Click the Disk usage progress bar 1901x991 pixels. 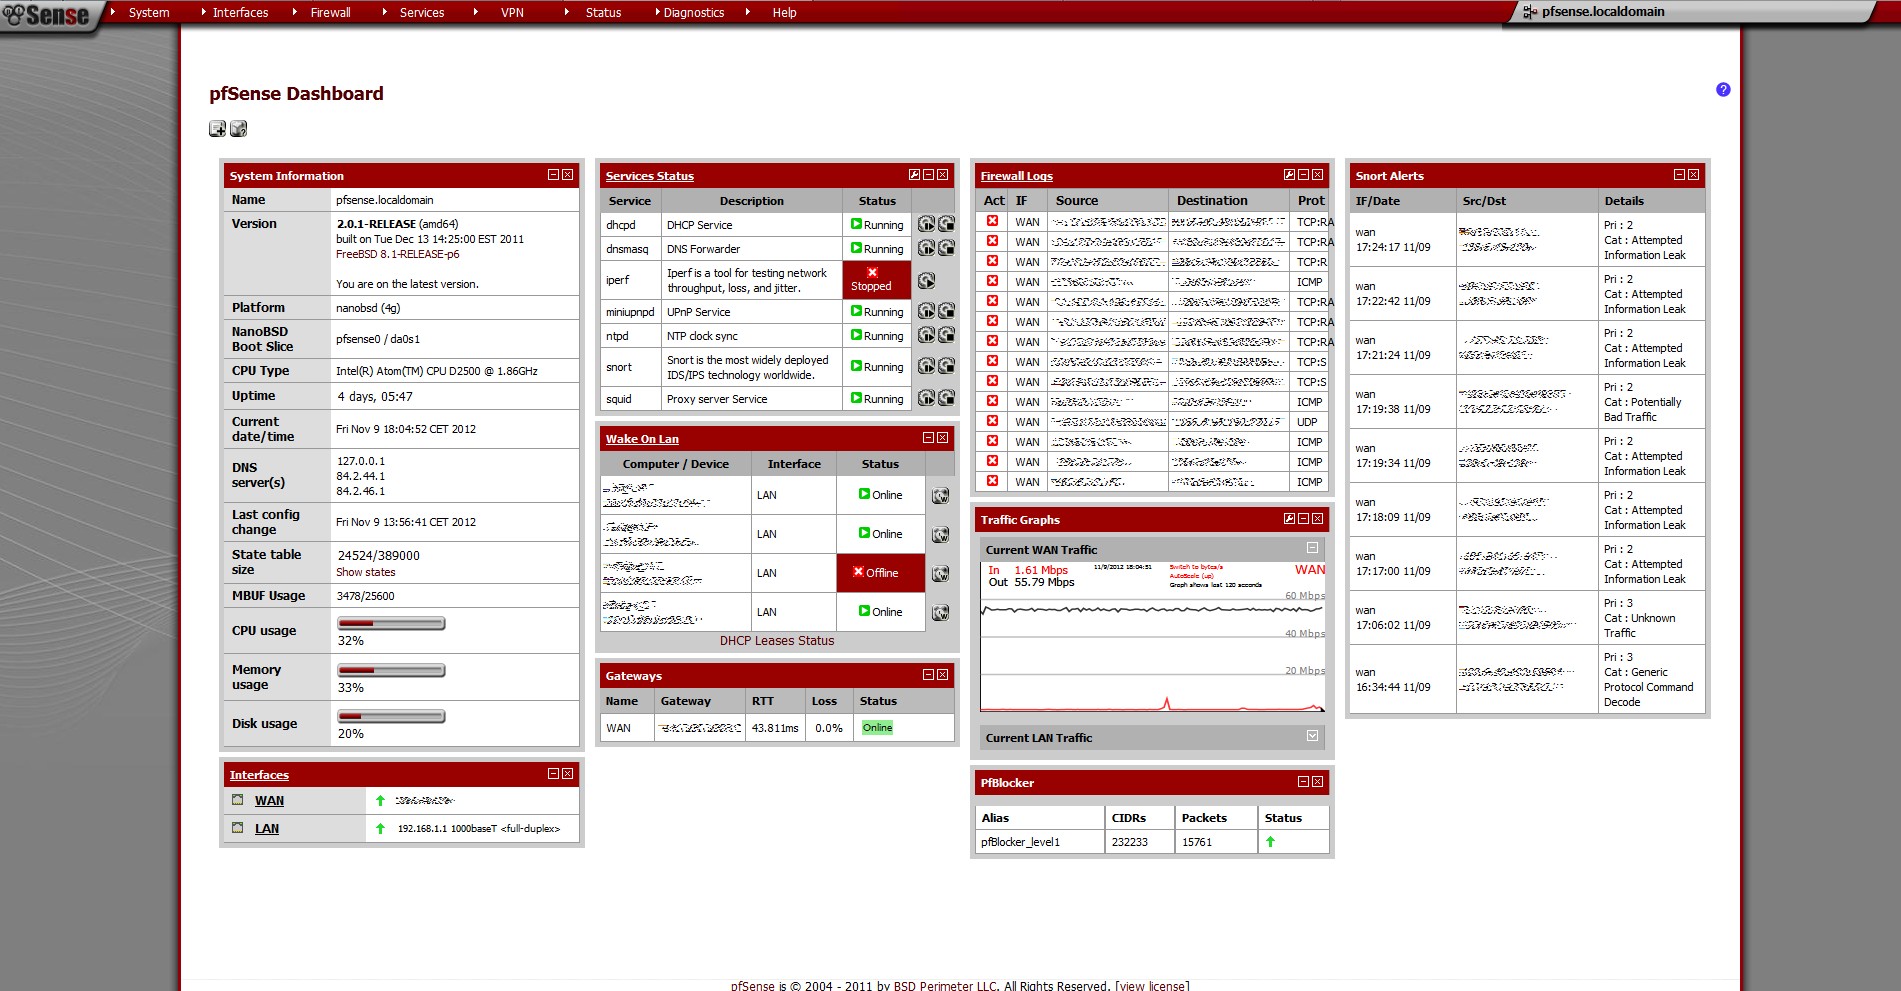pos(391,716)
